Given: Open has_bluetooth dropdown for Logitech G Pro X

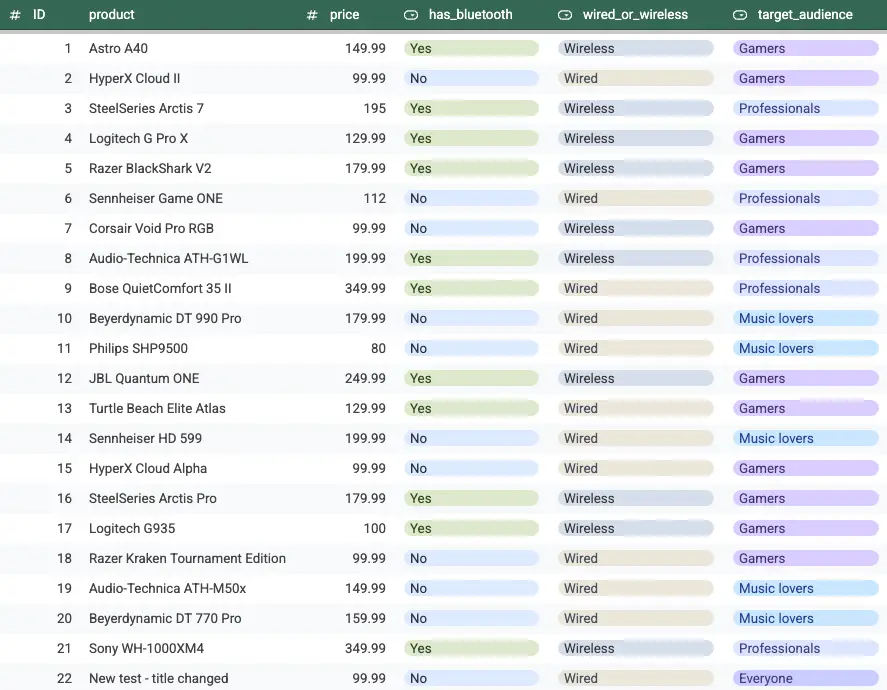Looking at the screenshot, I should 471,139.
